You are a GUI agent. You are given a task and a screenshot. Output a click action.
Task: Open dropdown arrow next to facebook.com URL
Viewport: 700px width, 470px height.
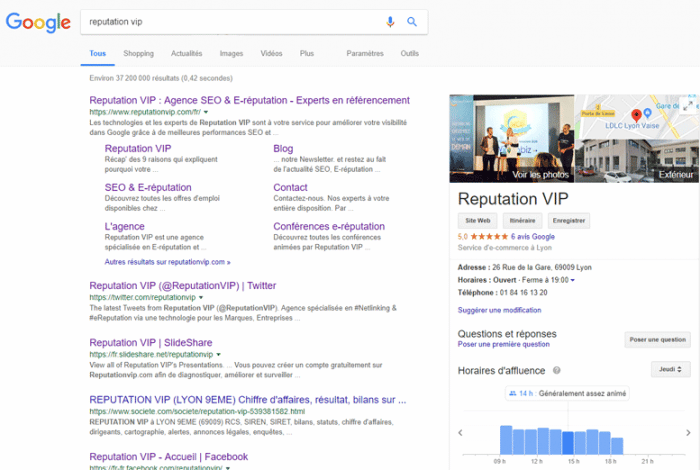228,467
